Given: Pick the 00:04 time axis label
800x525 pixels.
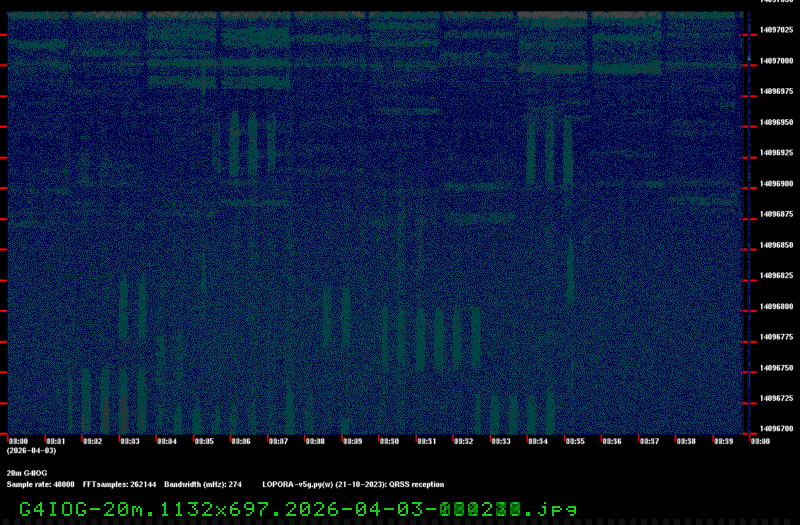Looking at the screenshot, I should (167, 441).
